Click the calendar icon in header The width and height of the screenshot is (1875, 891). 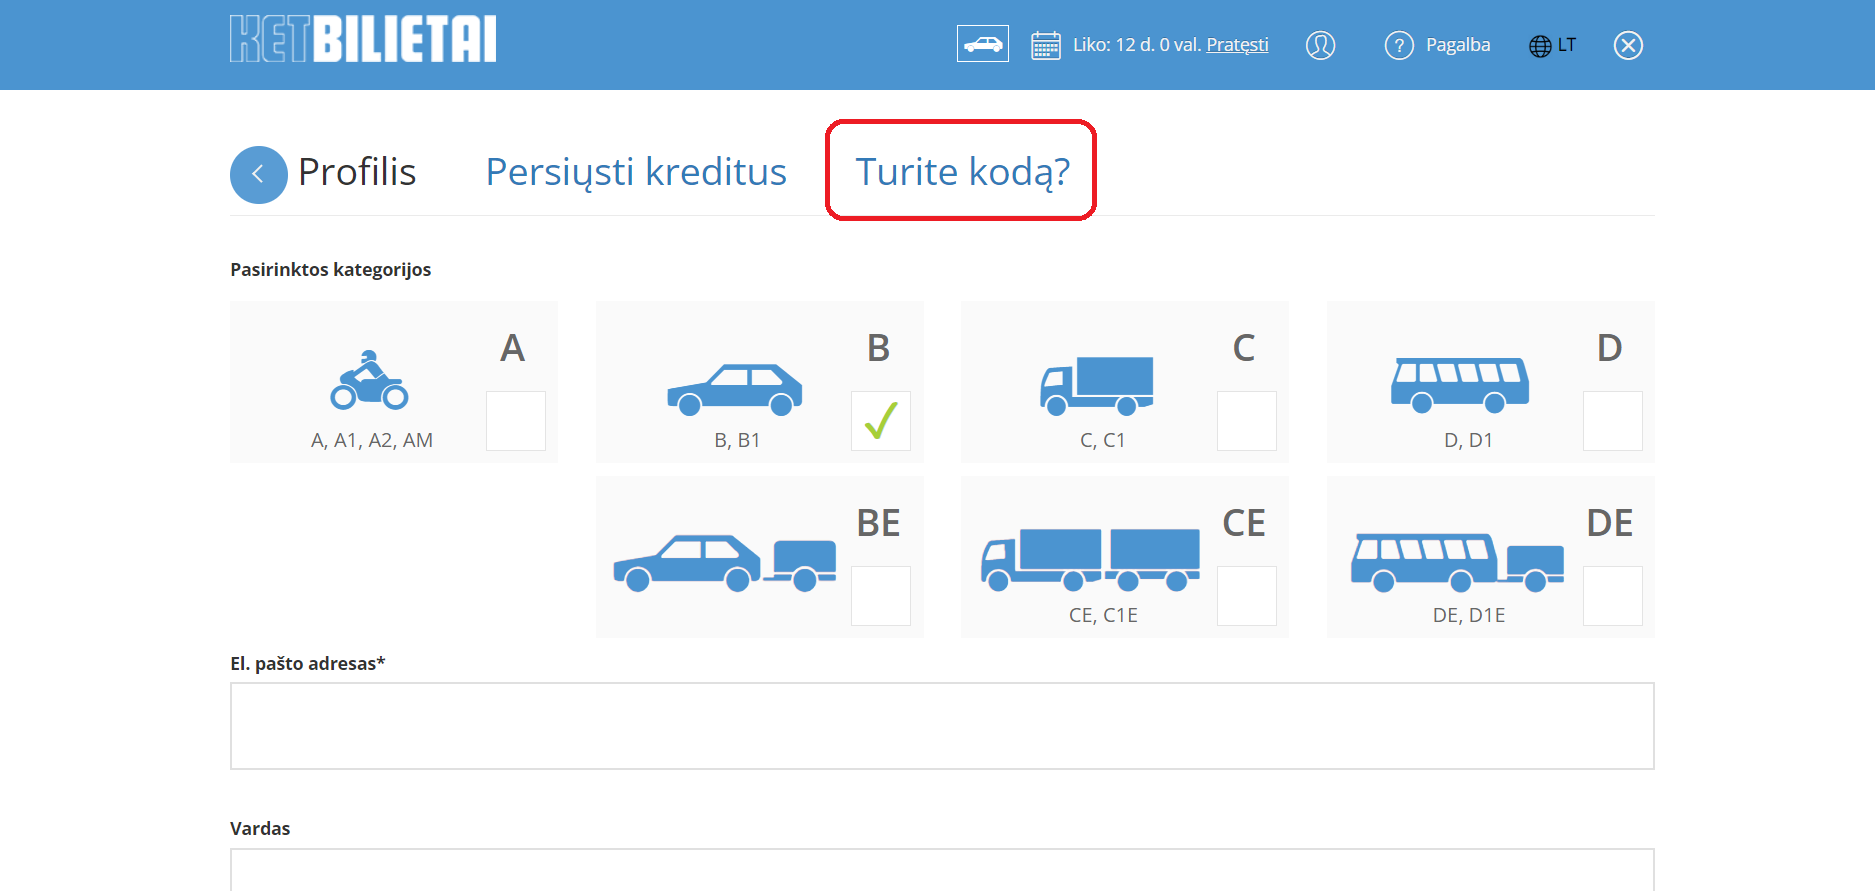tap(1045, 45)
